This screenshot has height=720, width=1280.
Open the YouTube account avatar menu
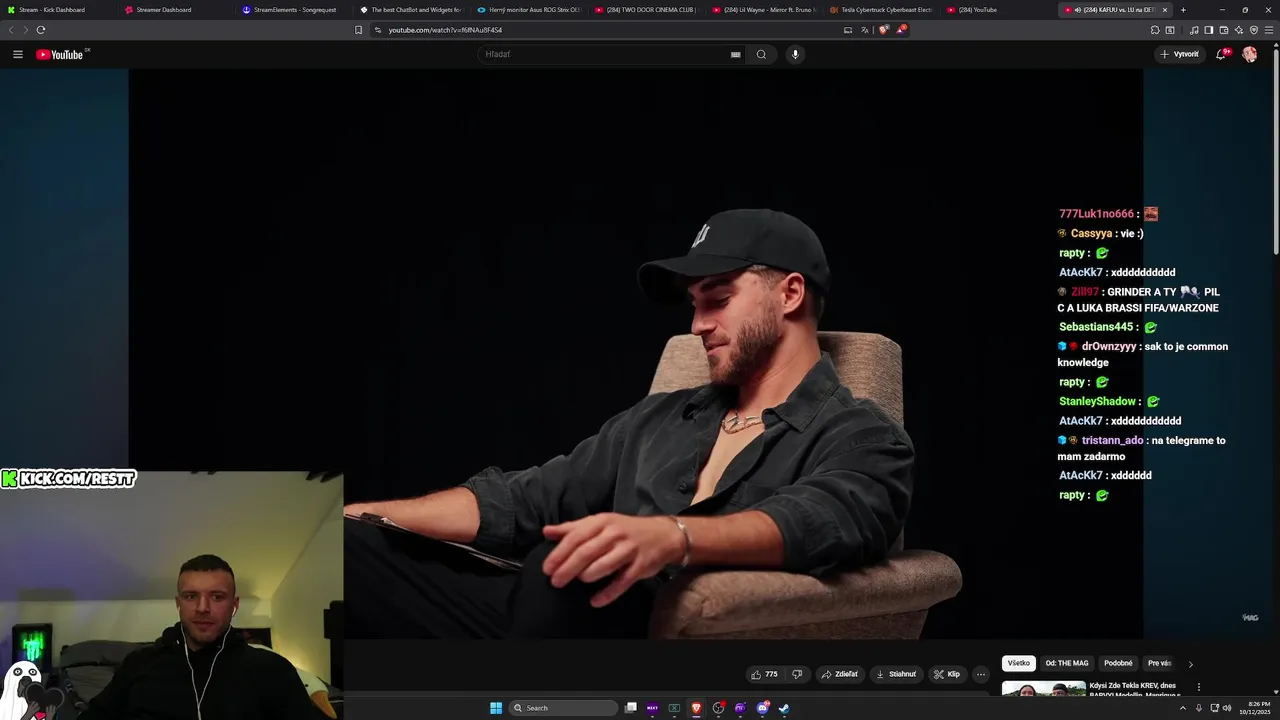coord(1249,54)
